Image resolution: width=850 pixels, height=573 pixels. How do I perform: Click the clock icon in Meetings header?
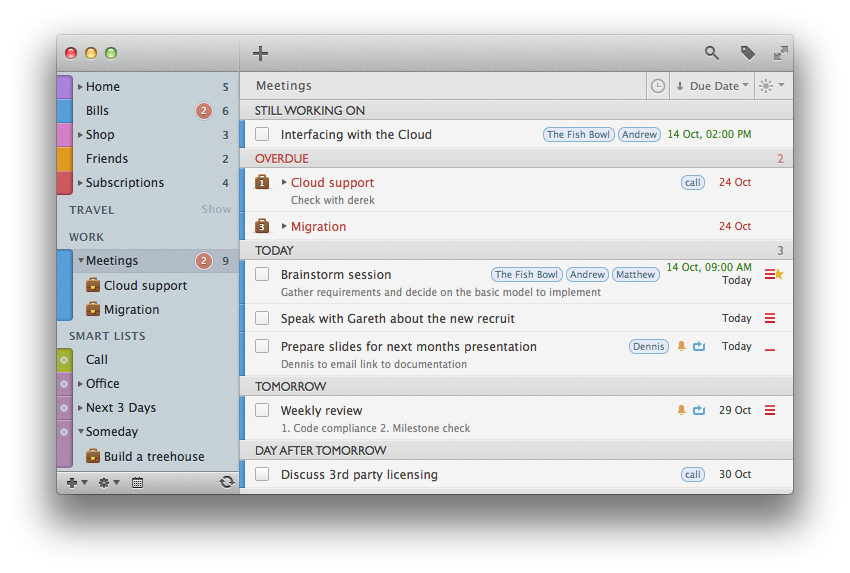(x=658, y=86)
